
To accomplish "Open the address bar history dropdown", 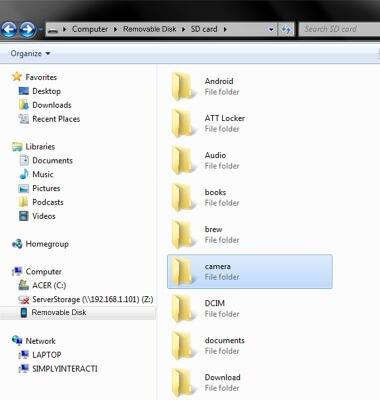I will [x=271, y=30].
